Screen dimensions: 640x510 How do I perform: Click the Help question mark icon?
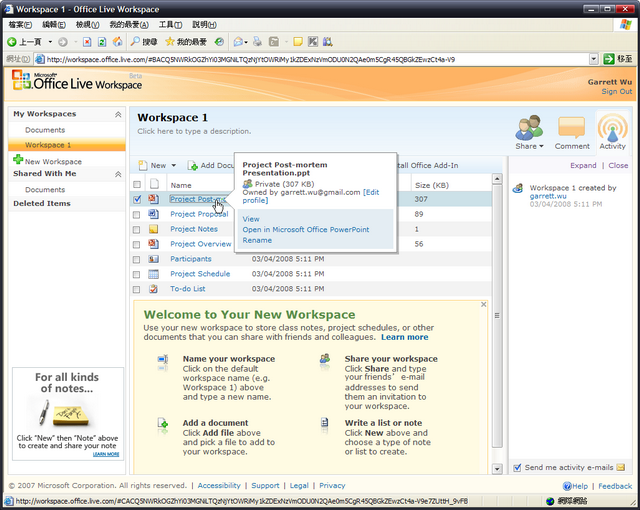[567, 486]
